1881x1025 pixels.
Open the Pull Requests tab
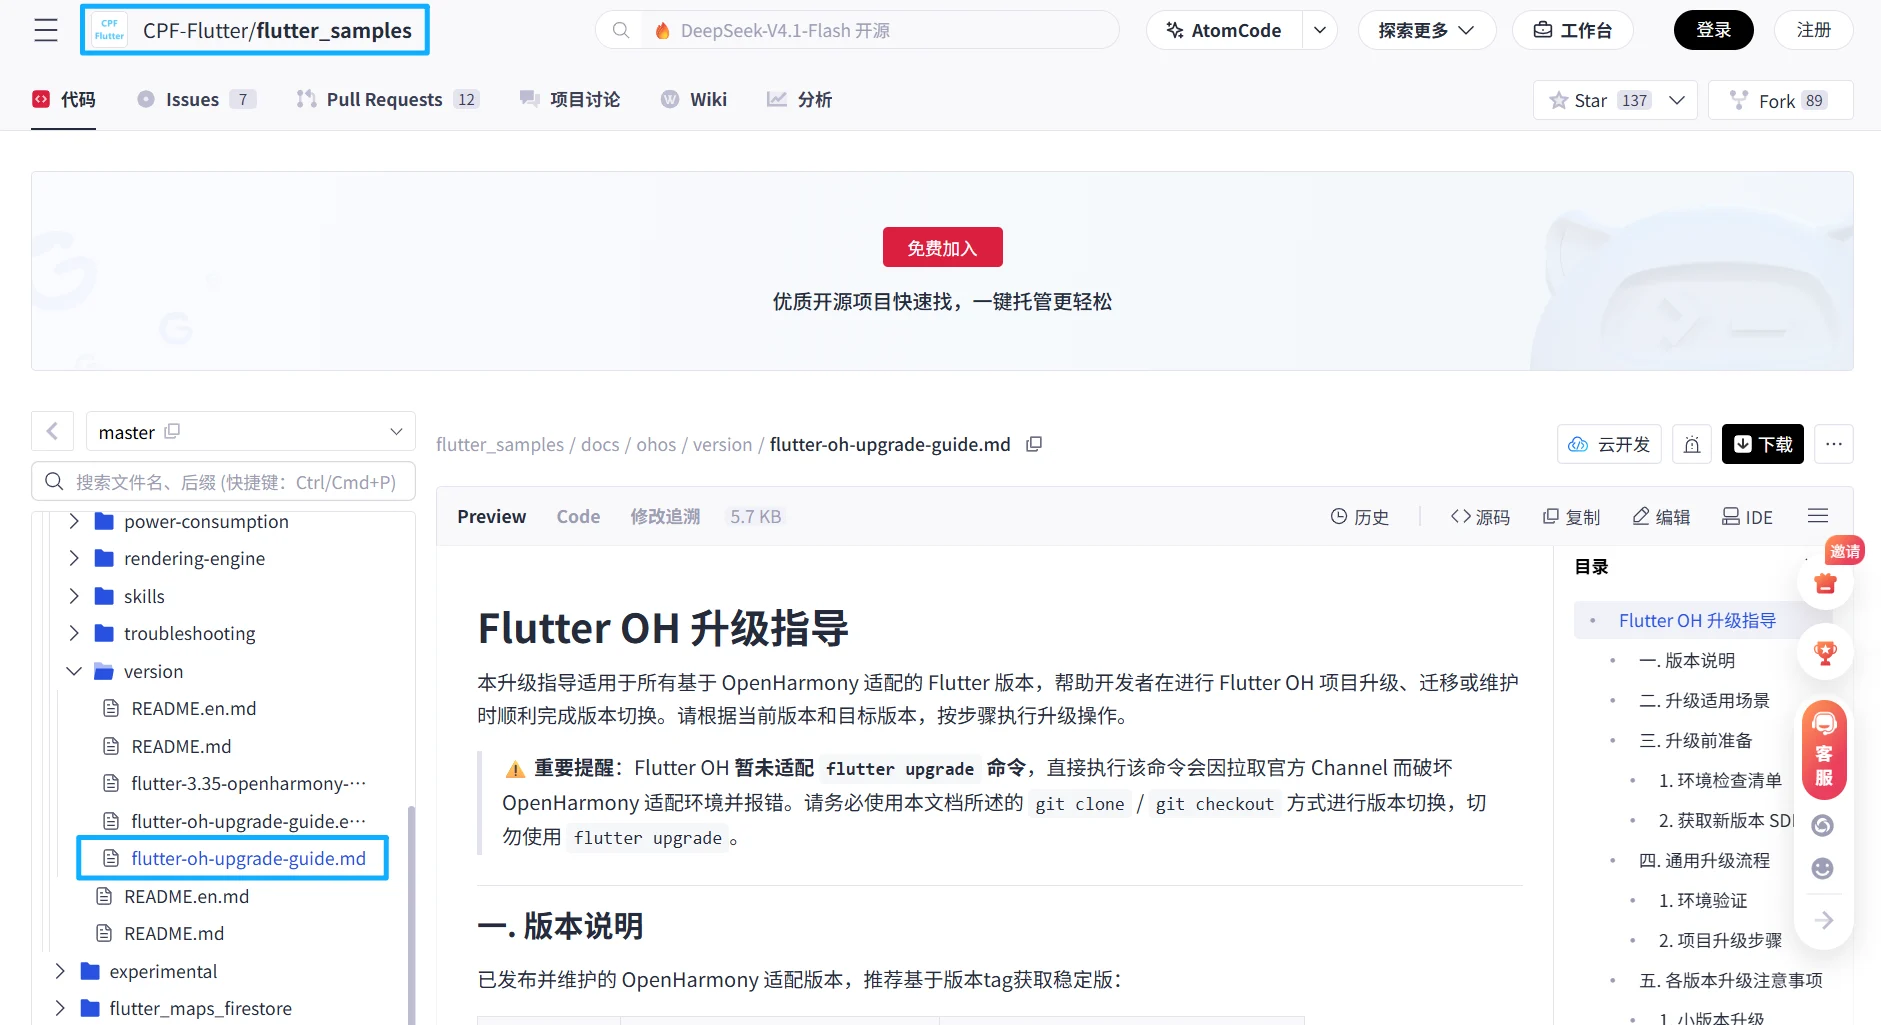tap(388, 99)
